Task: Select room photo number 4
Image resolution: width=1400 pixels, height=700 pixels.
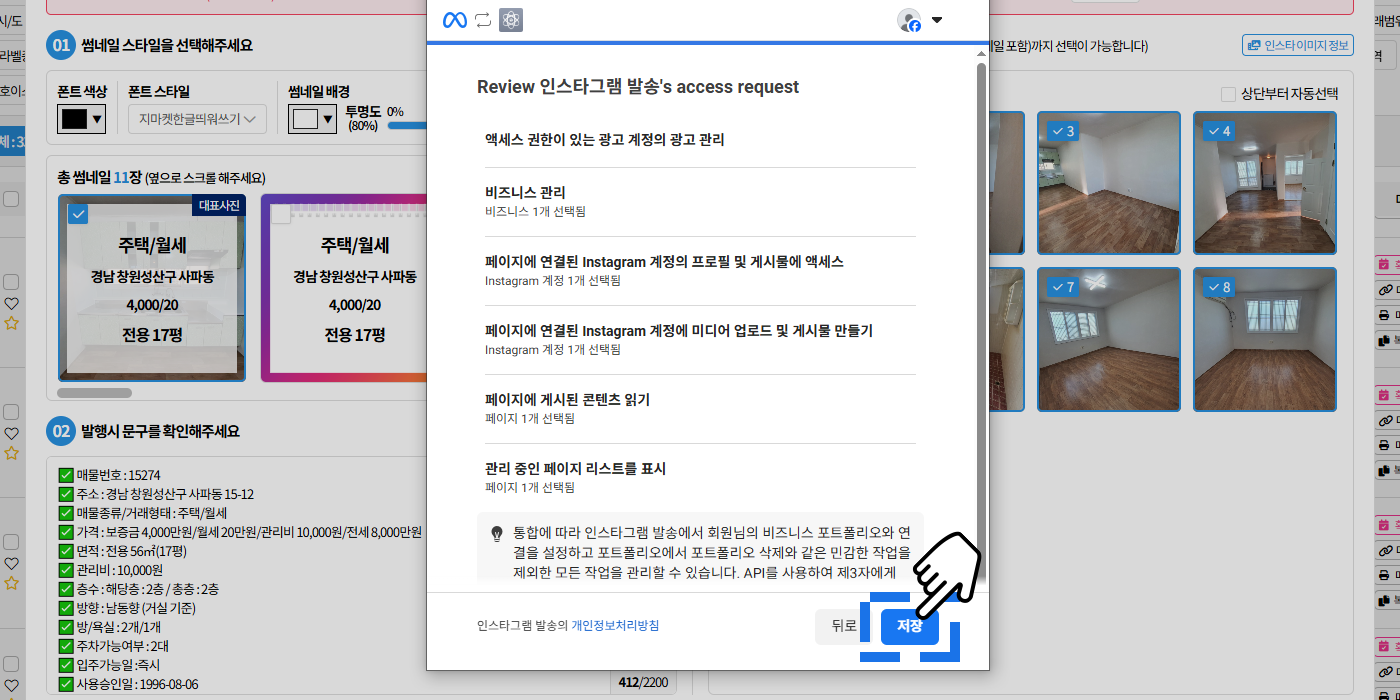Action: tap(1265, 183)
